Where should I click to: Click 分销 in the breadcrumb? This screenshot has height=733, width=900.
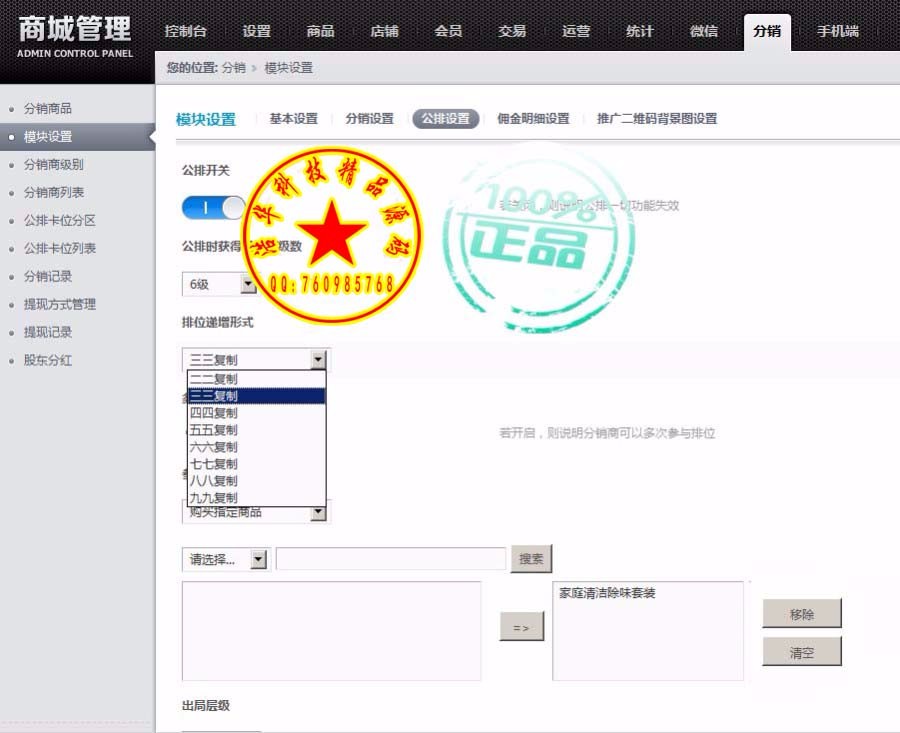(234, 68)
